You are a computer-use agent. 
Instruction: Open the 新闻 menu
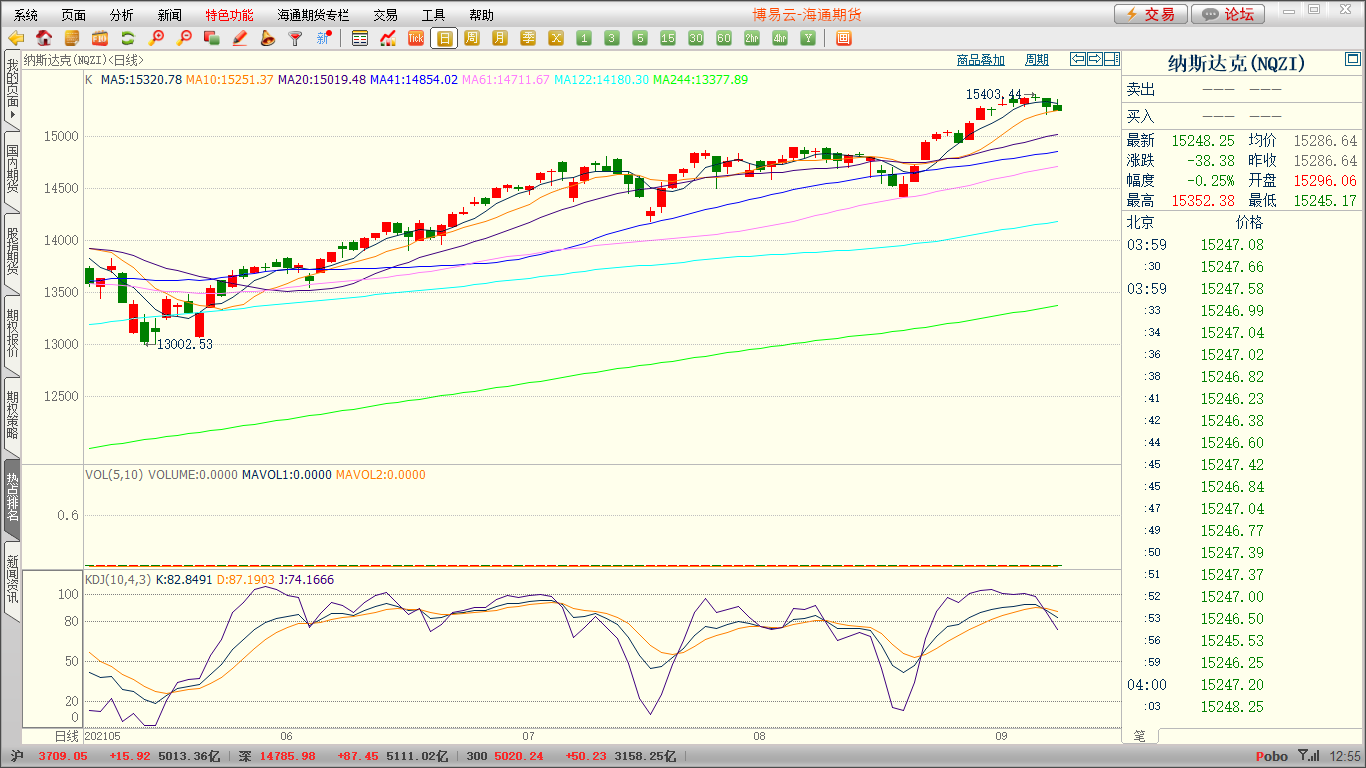[170, 15]
